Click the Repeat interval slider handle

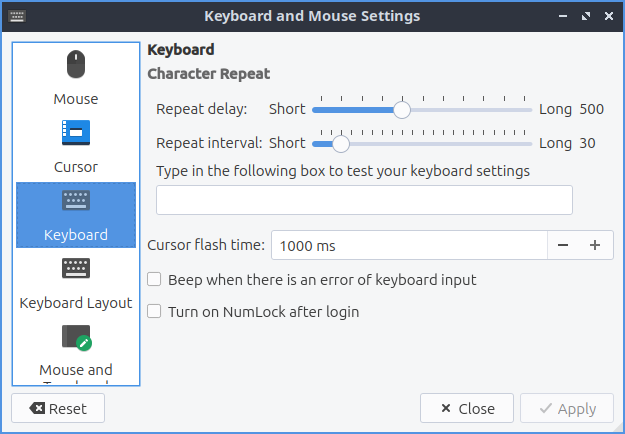pos(340,143)
